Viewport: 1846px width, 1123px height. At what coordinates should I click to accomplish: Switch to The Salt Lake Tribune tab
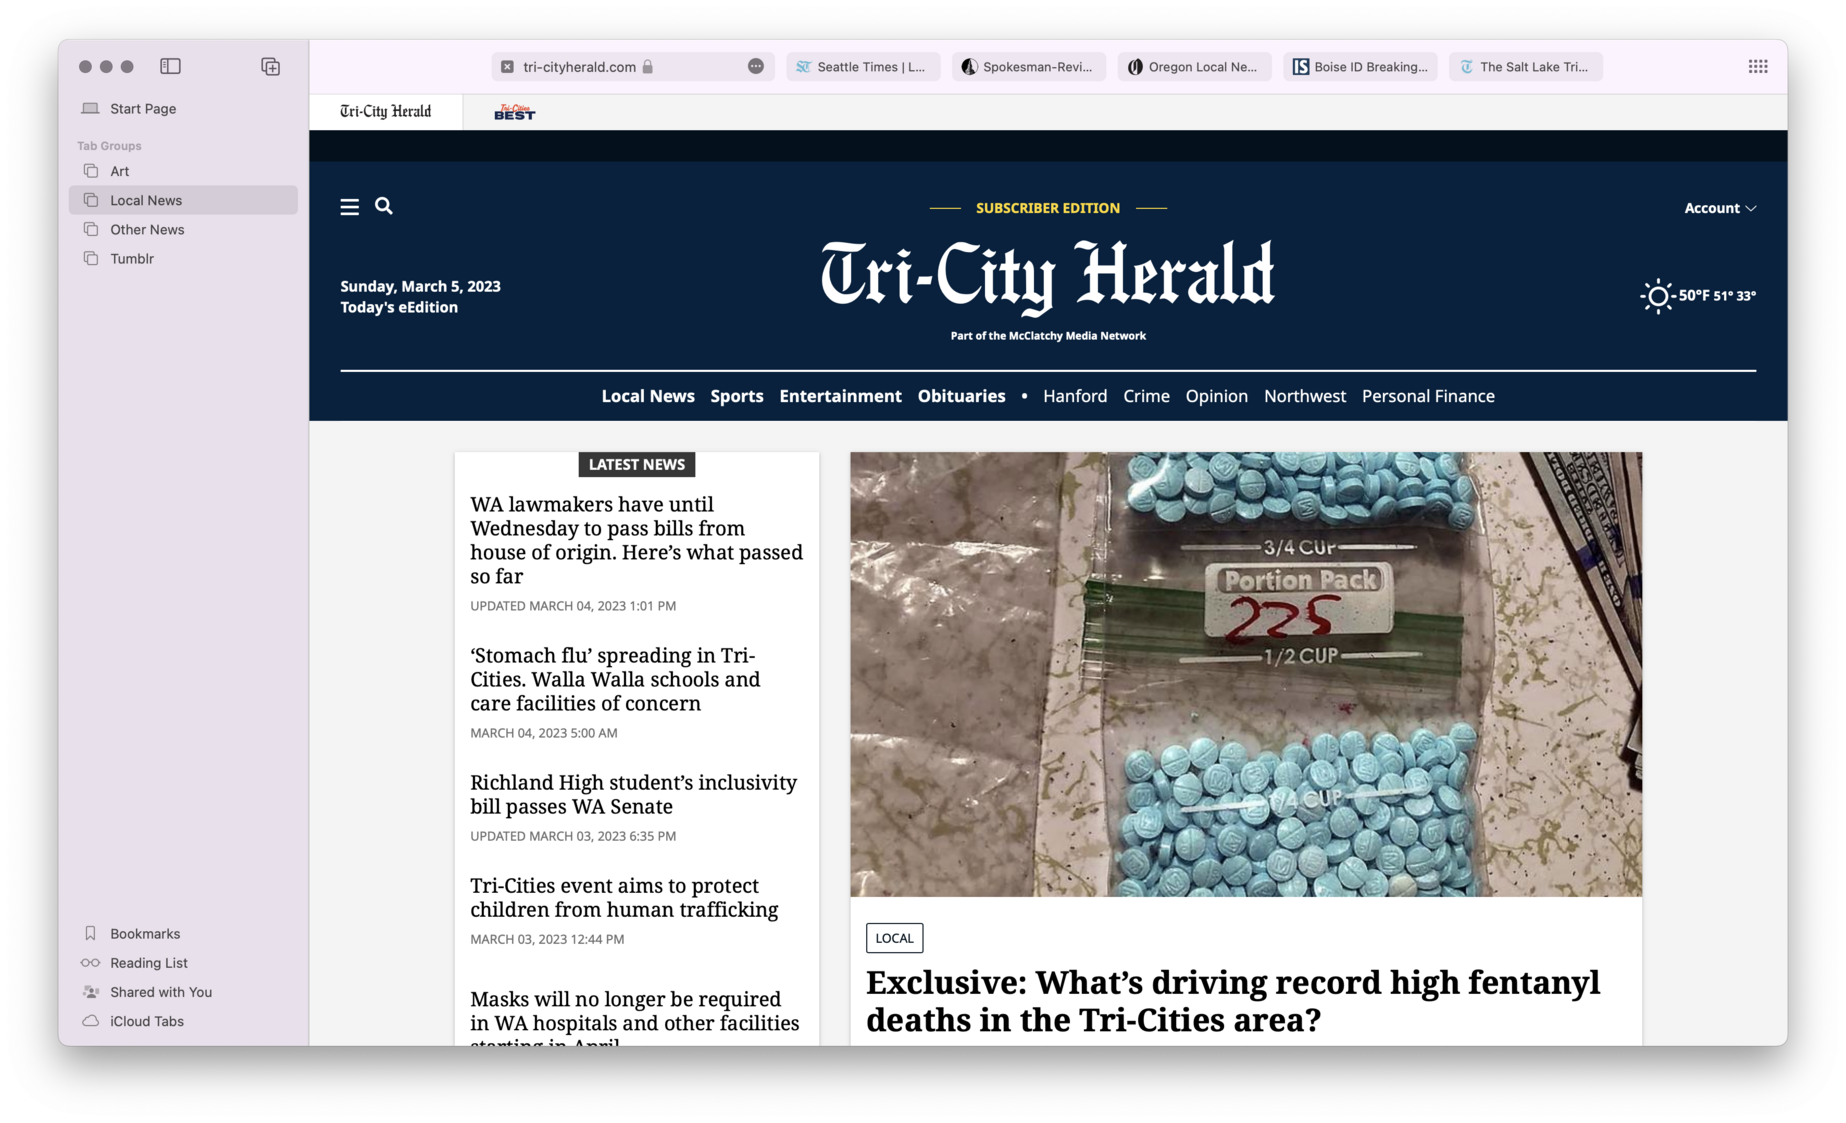1526,67
